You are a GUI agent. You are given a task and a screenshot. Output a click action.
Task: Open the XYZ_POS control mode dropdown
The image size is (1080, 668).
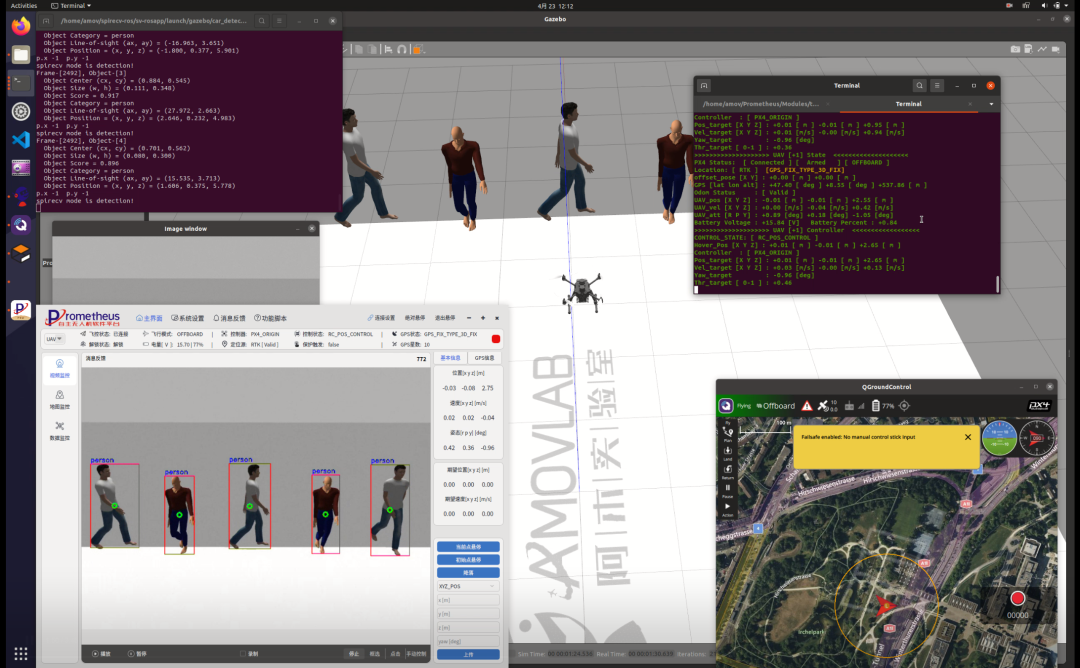pos(468,586)
